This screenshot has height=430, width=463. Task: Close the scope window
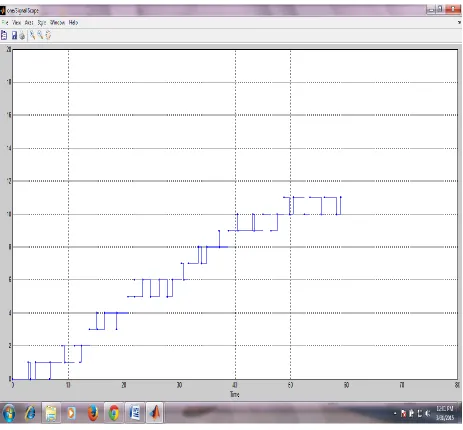coord(453,10)
